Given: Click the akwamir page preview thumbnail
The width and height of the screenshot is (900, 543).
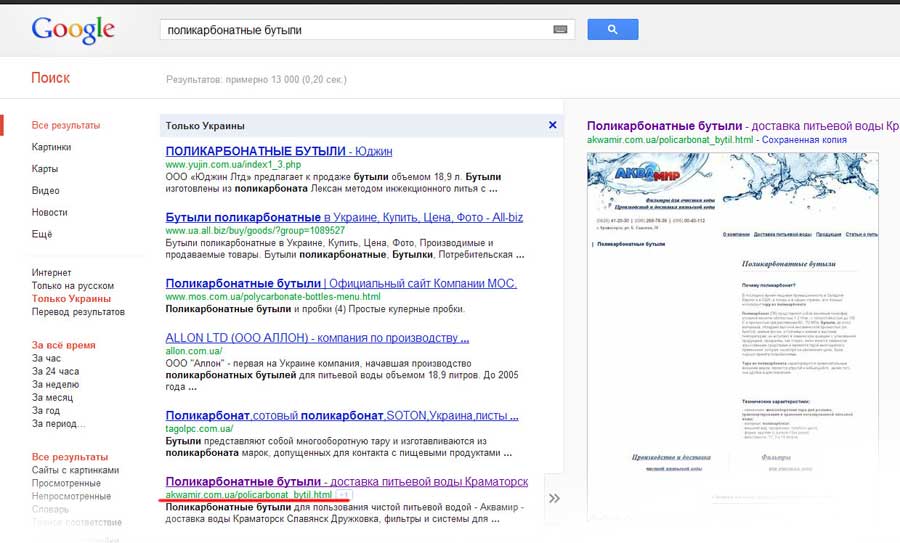Looking at the screenshot, I should 732,336.
